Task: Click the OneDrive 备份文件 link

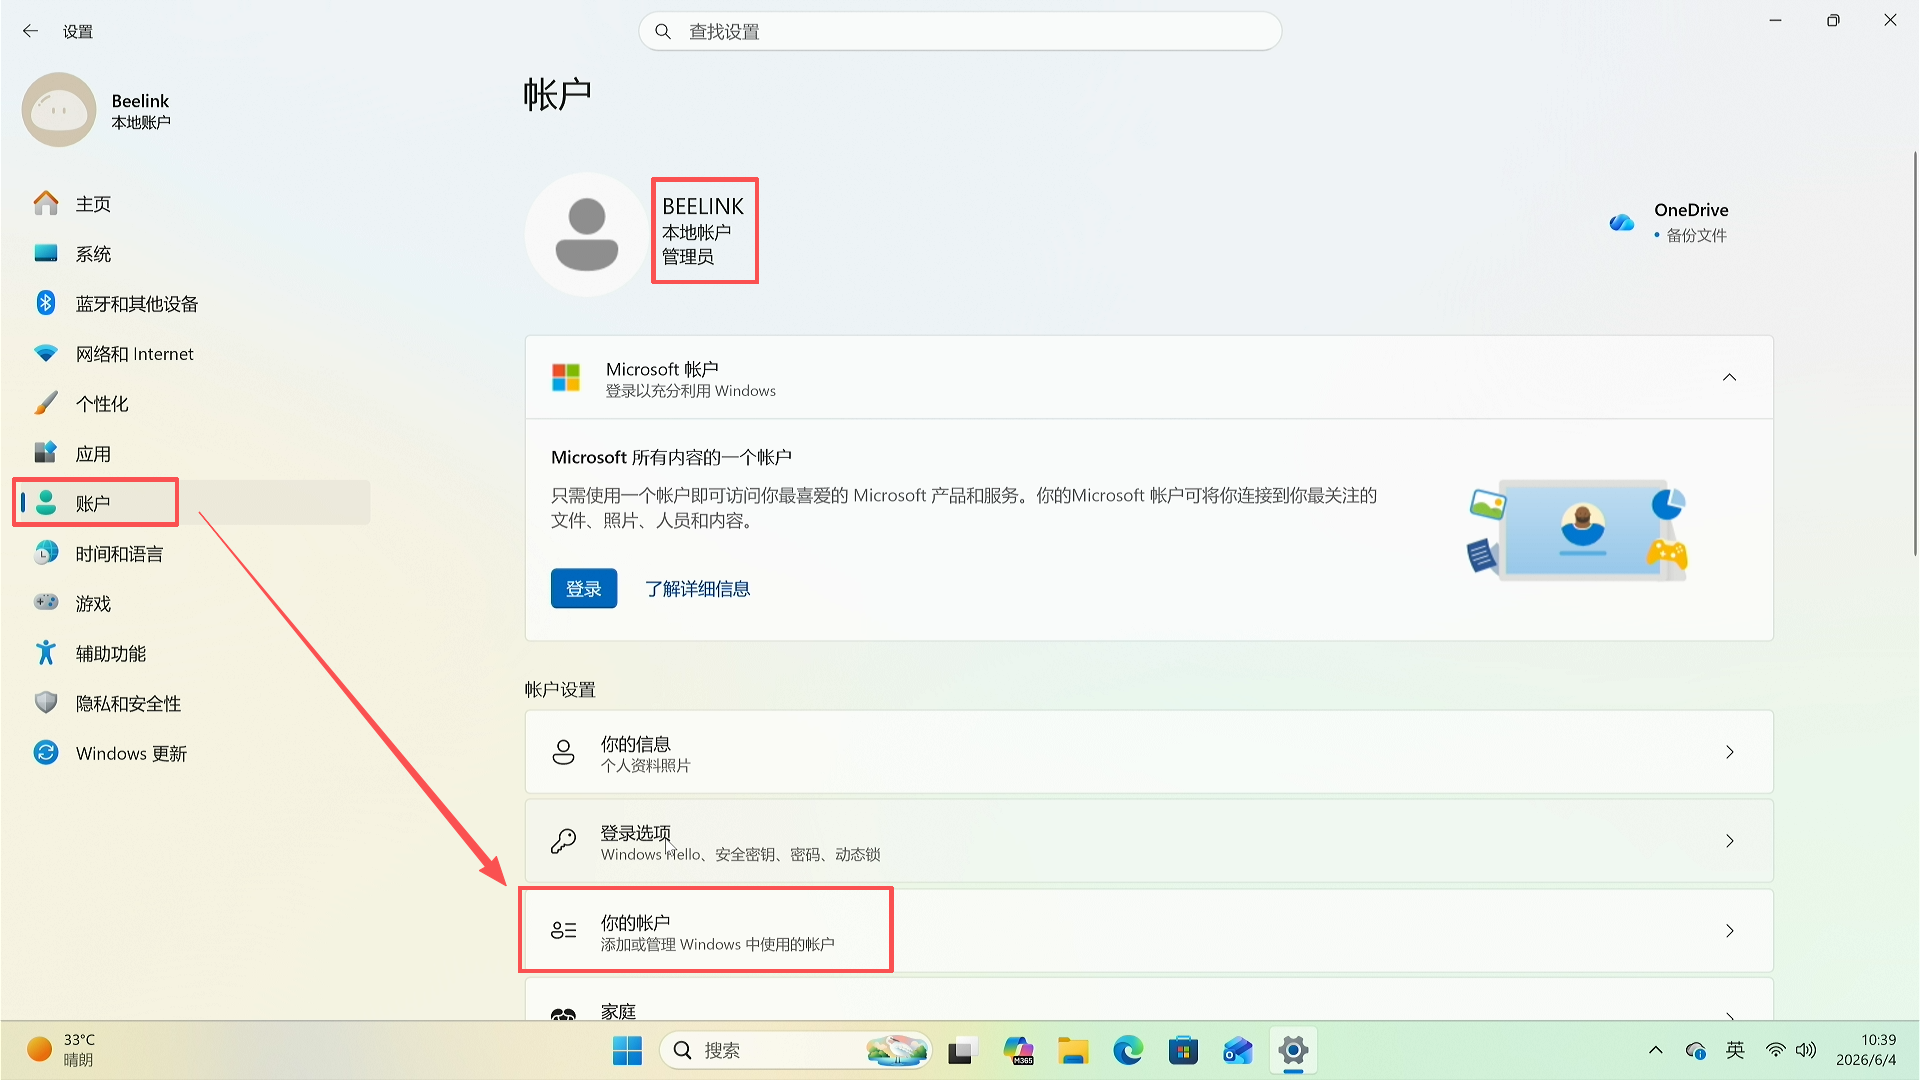Action: [x=1696, y=235]
